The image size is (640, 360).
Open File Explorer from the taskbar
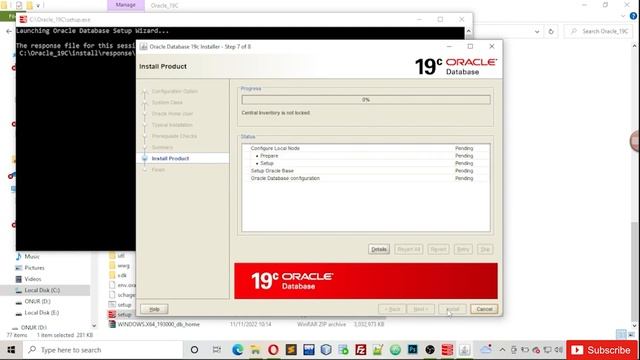256,350
